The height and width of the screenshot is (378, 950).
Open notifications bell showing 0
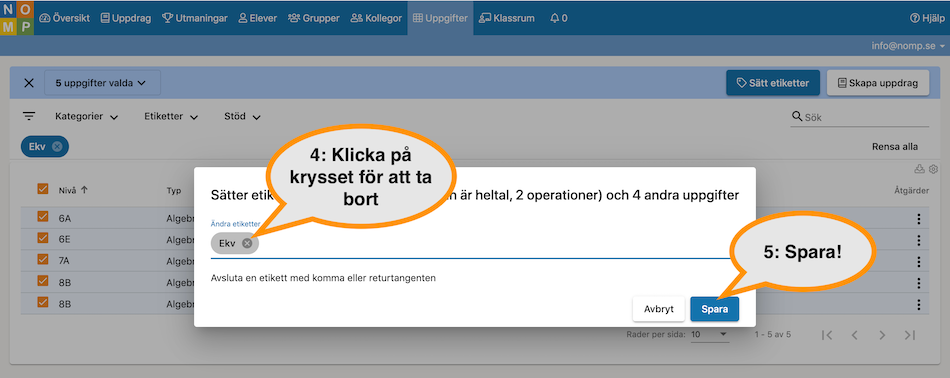pyautogui.click(x=559, y=18)
